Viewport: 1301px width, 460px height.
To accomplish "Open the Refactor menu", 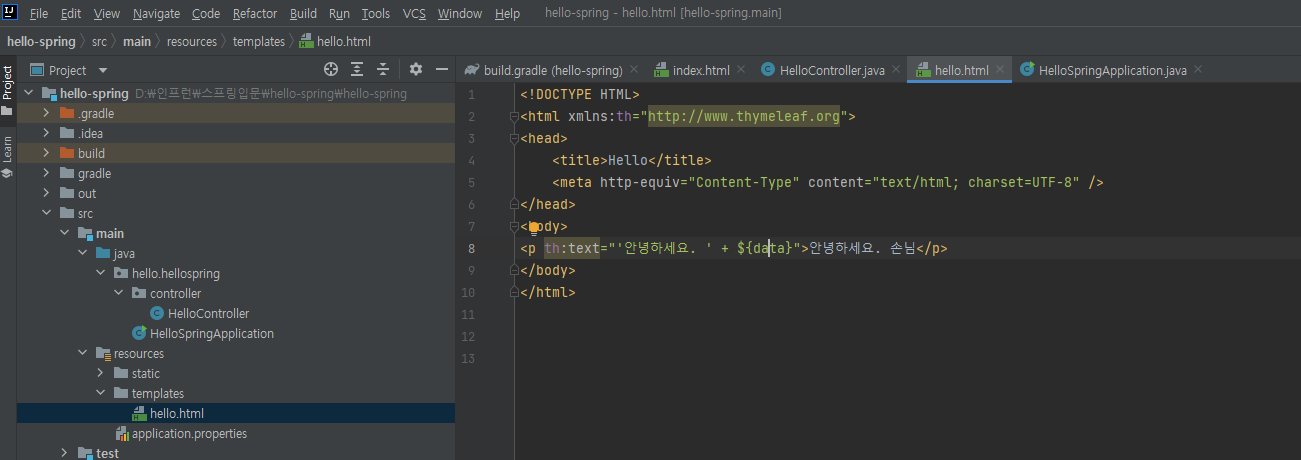I will point(255,14).
